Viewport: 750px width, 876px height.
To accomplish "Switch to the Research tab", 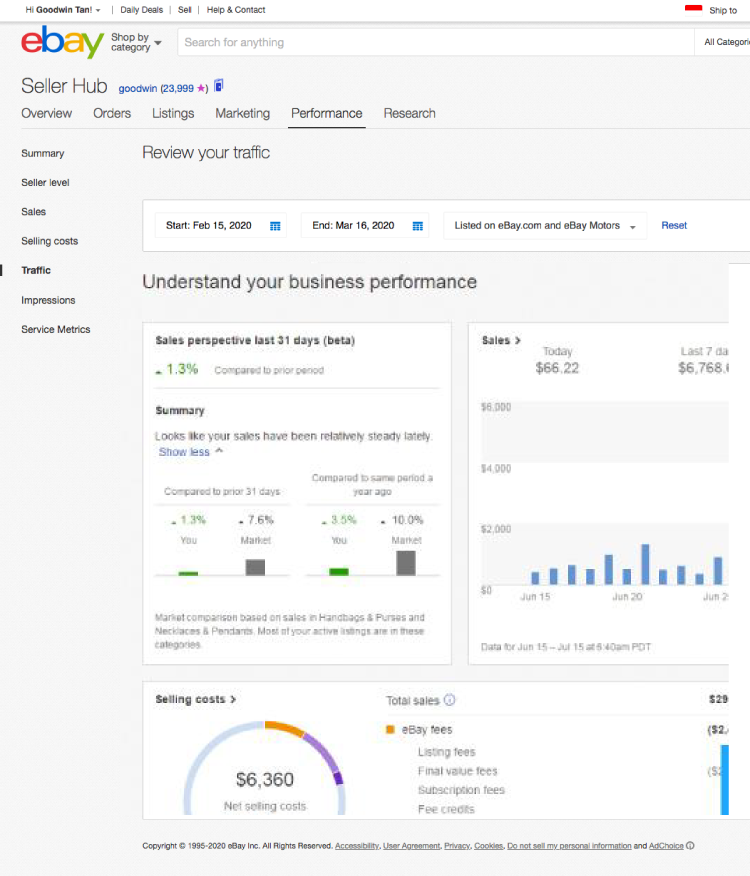I will (409, 113).
